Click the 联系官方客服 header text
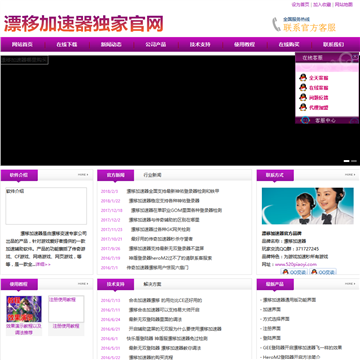The height and width of the screenshot is (360, 360). pyautogui.click(x=309, y=28)
